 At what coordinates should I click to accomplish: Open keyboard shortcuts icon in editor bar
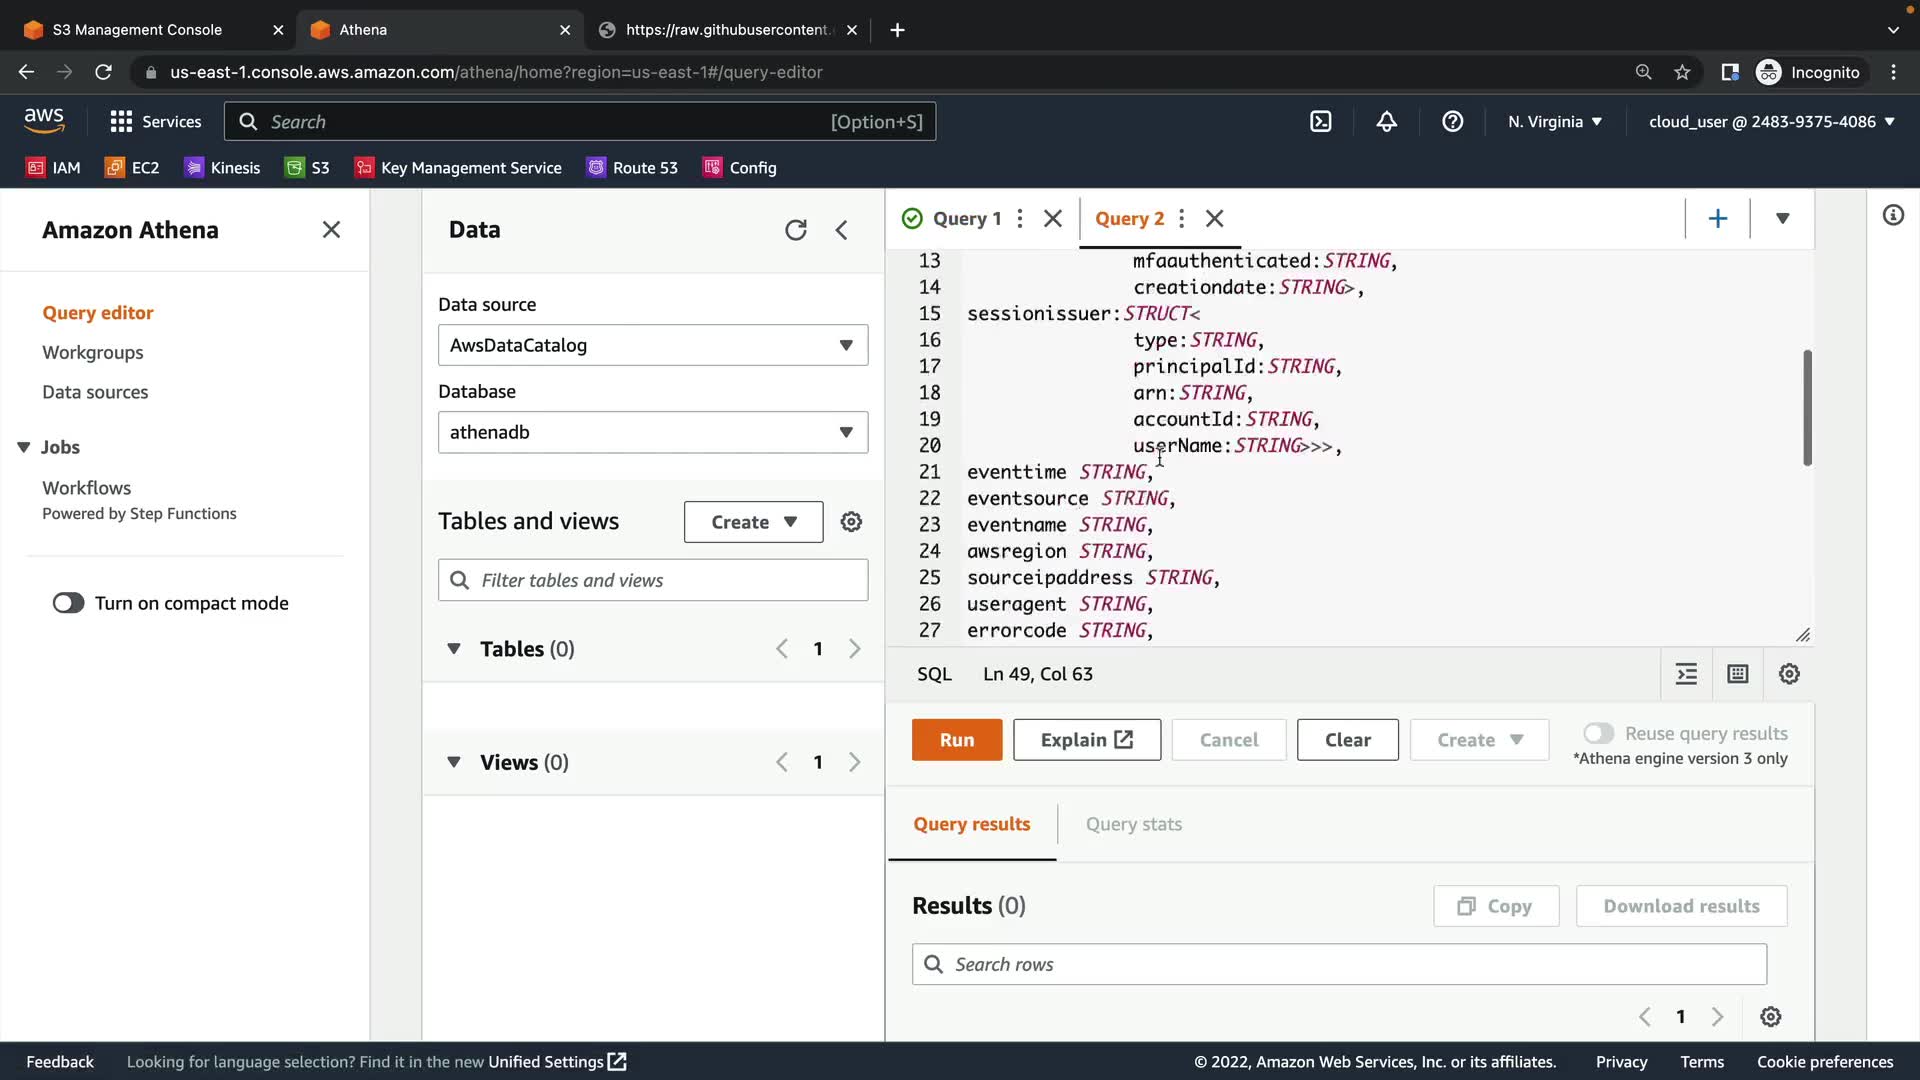1738,674
